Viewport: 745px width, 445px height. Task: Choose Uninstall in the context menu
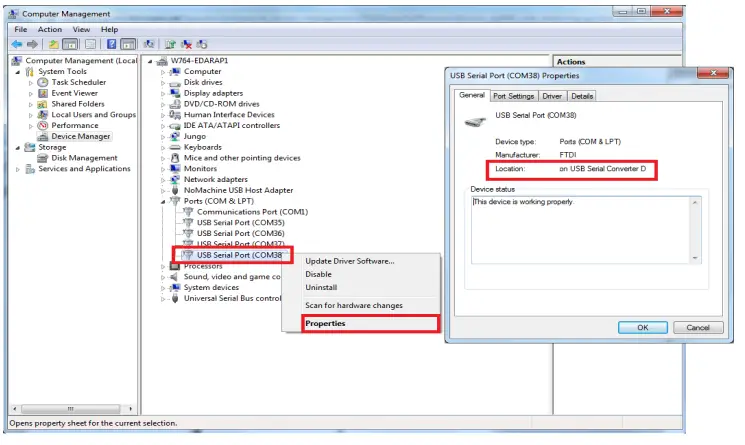(x=321, y=287)
